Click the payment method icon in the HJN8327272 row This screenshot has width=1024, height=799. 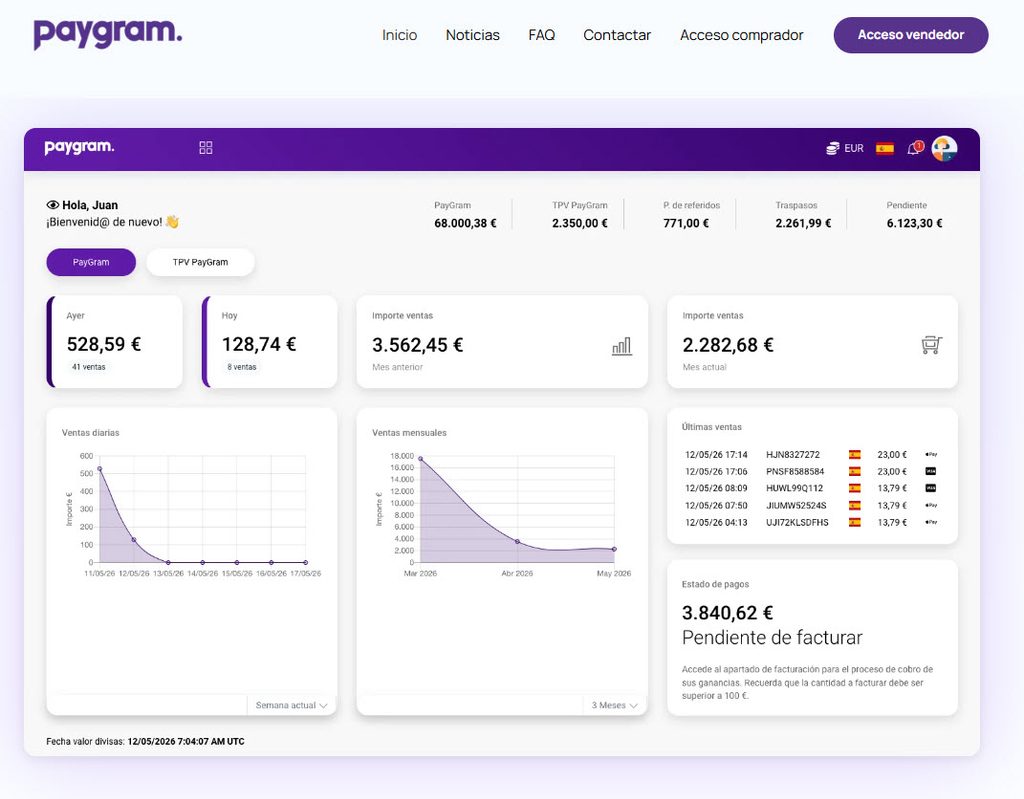[x=931, y=454]
